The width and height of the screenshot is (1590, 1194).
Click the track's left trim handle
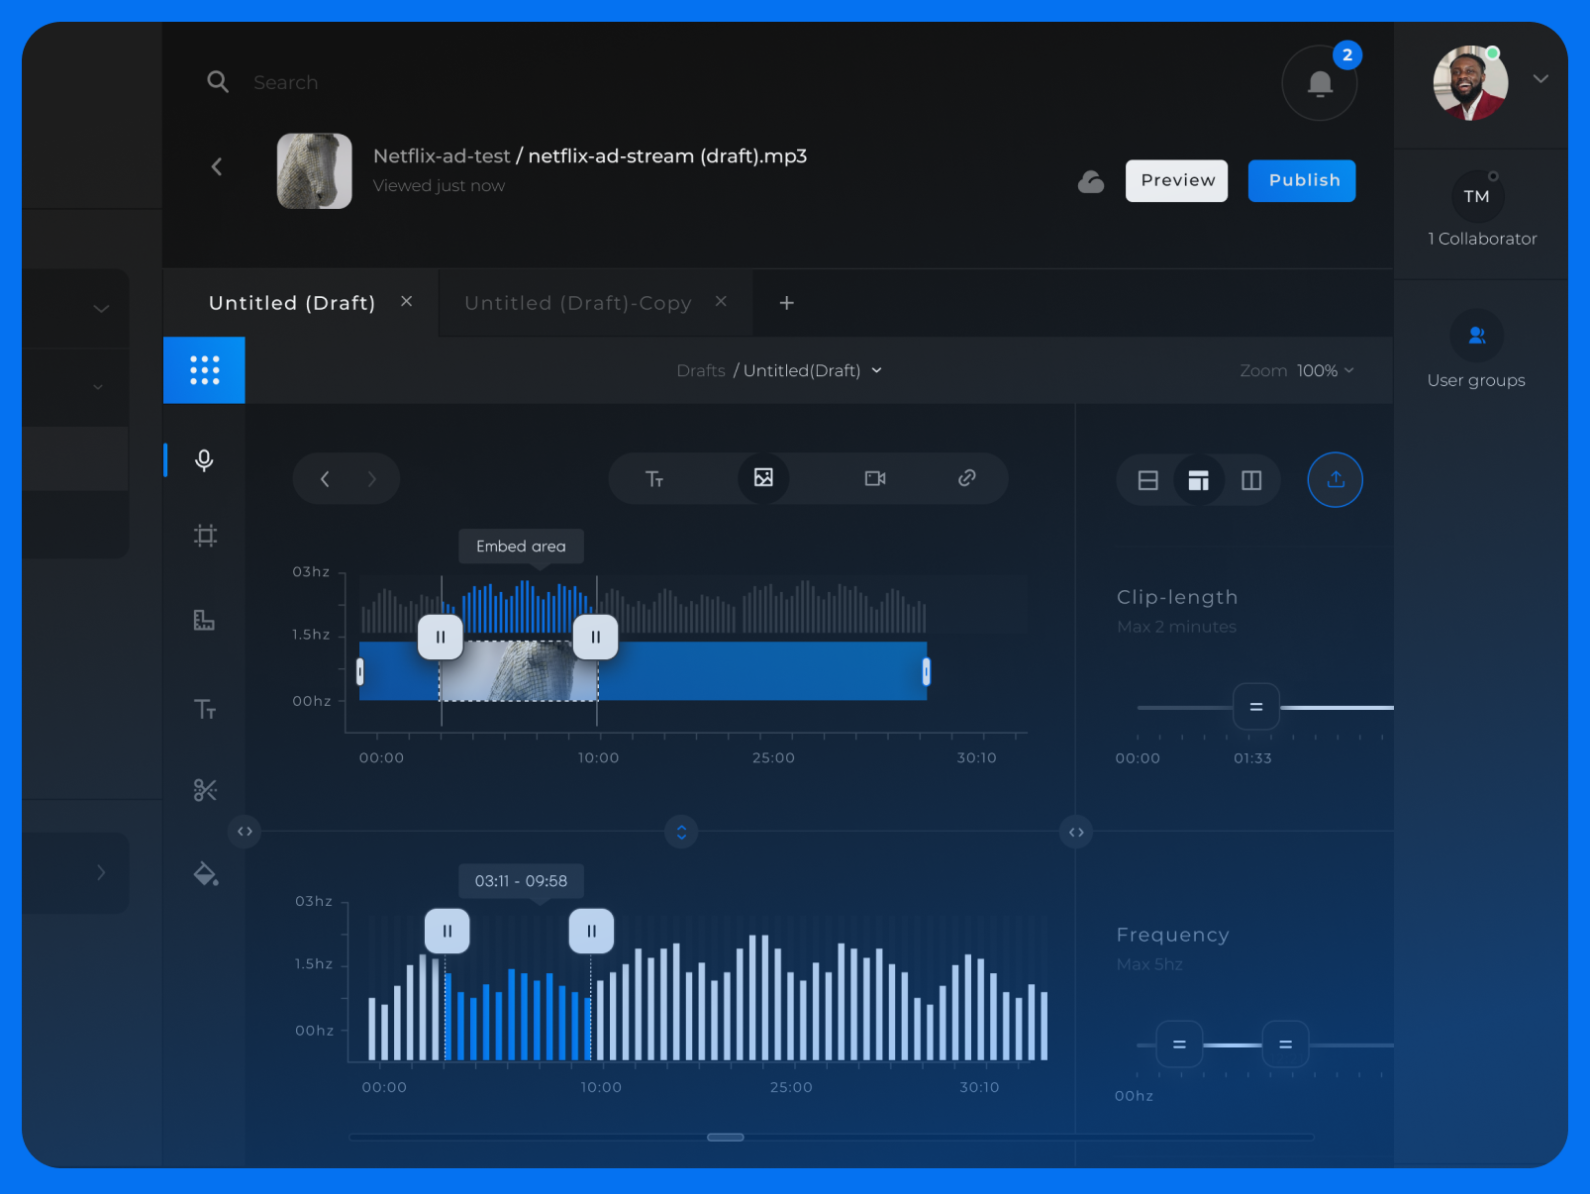(360, 672)
